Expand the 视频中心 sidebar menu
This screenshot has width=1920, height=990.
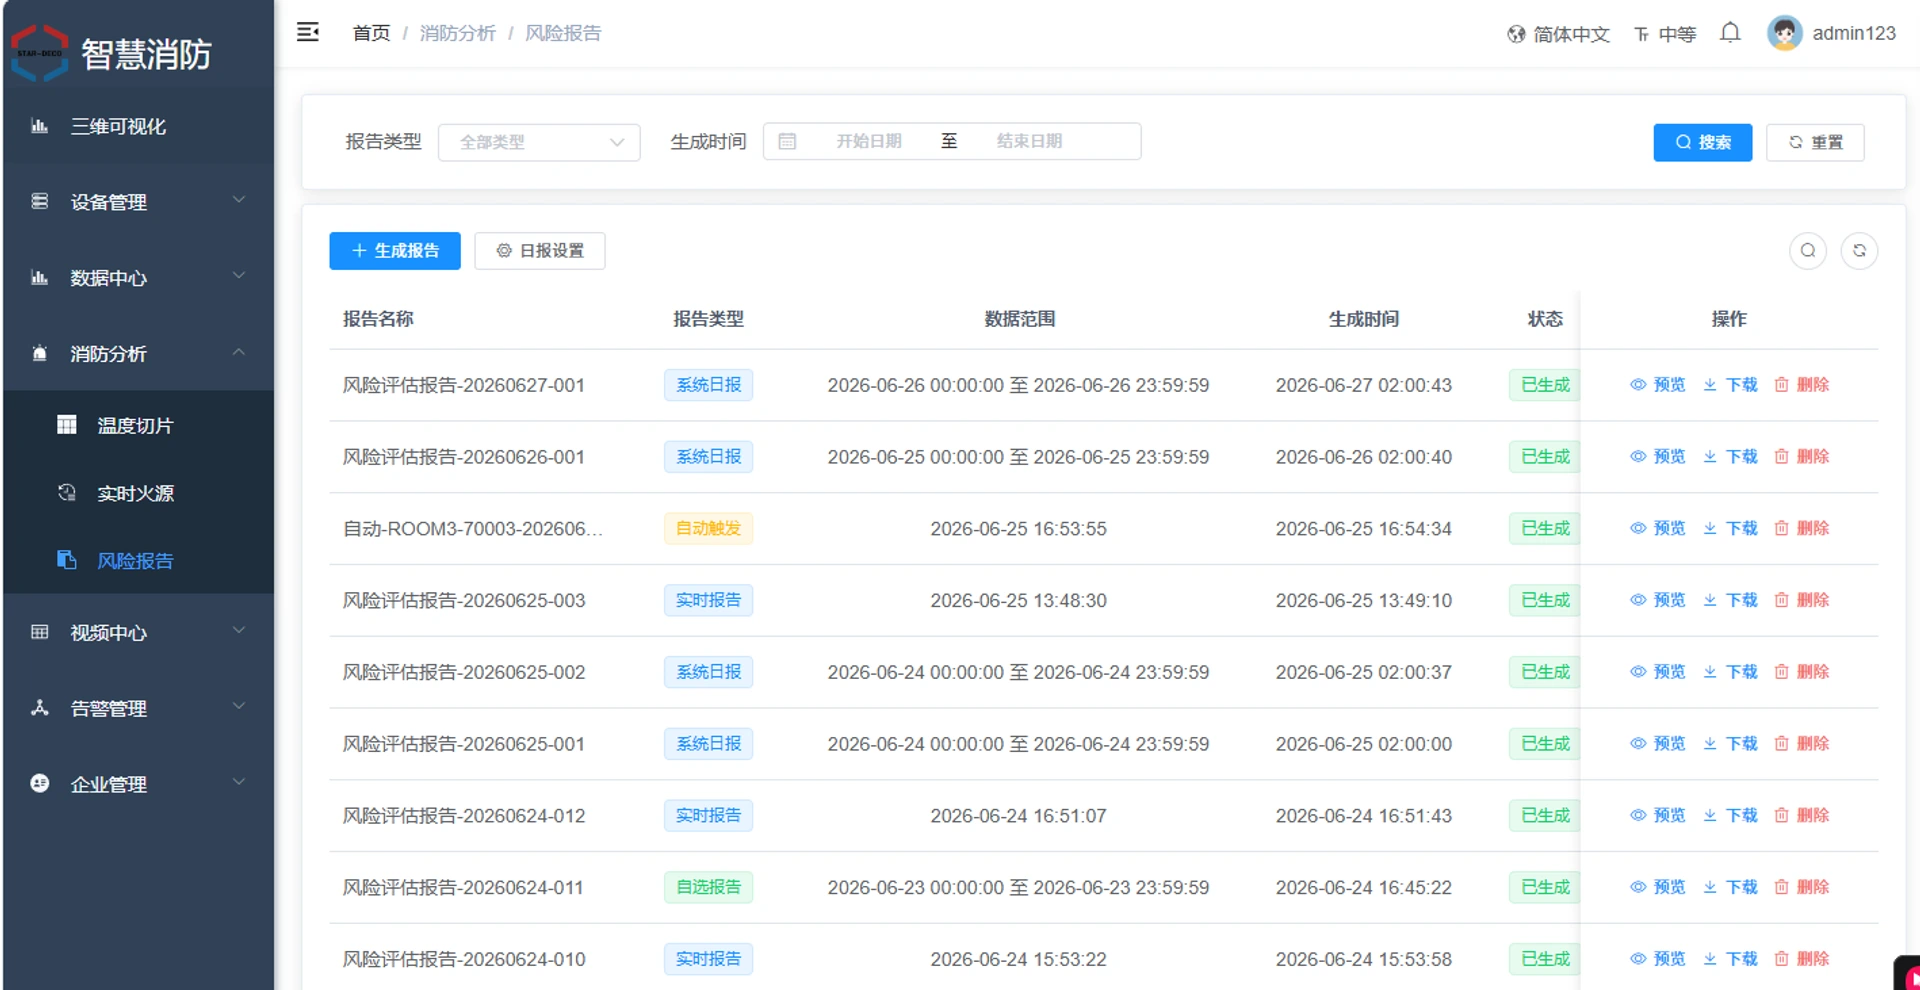click(x=138, y=633)
